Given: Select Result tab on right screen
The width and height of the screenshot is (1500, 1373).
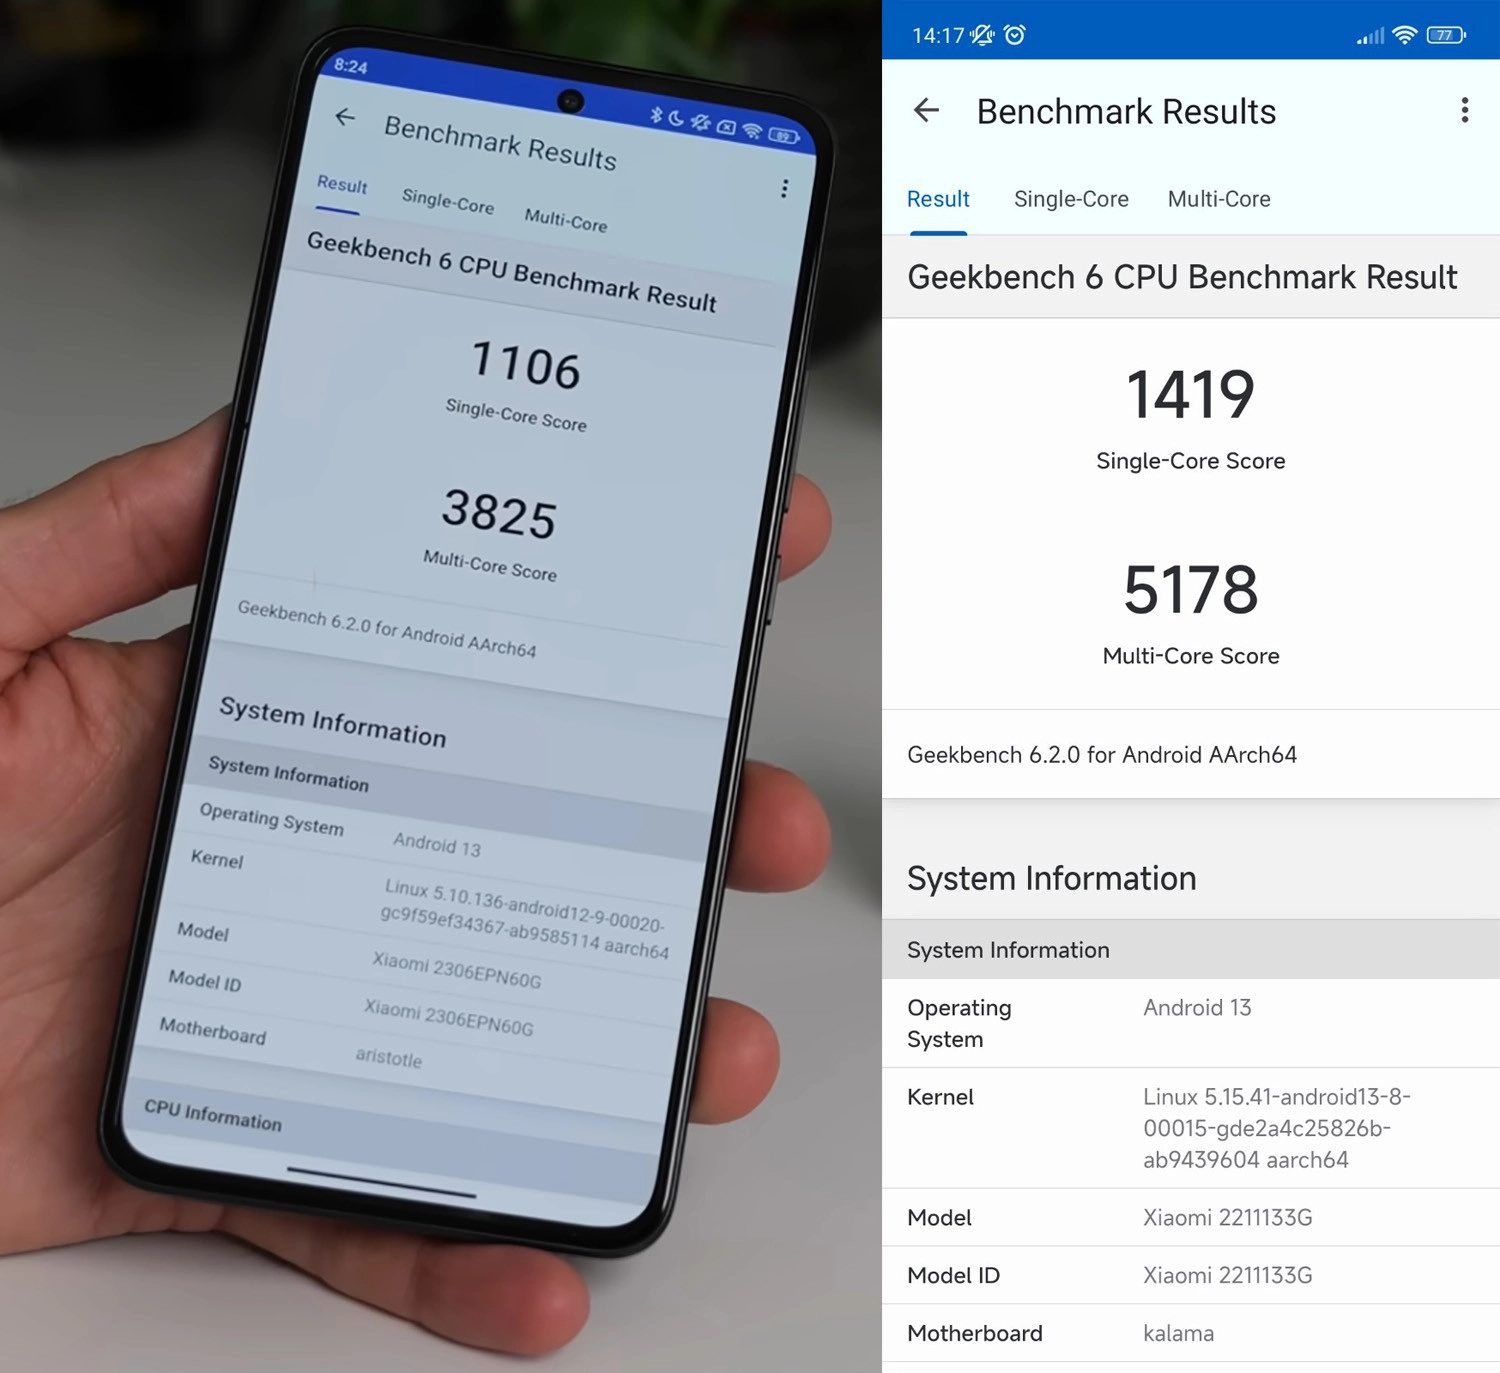Looking at the screenshot, I should [x=938, y=199].
